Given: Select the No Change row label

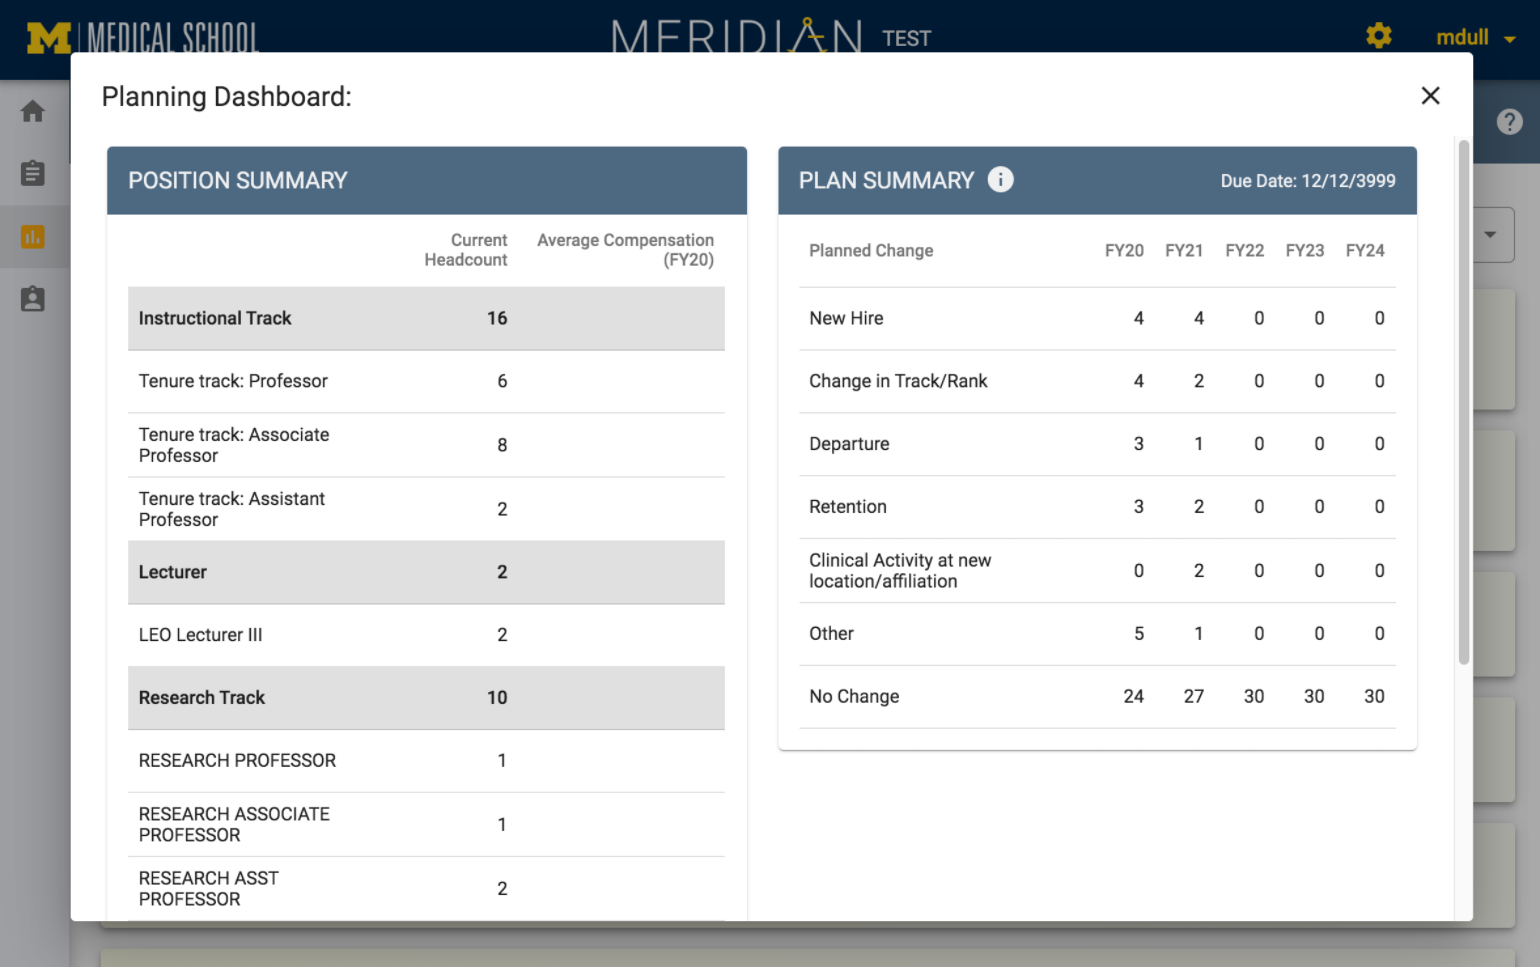Looking at the screenshot, I should click(854, 696).
